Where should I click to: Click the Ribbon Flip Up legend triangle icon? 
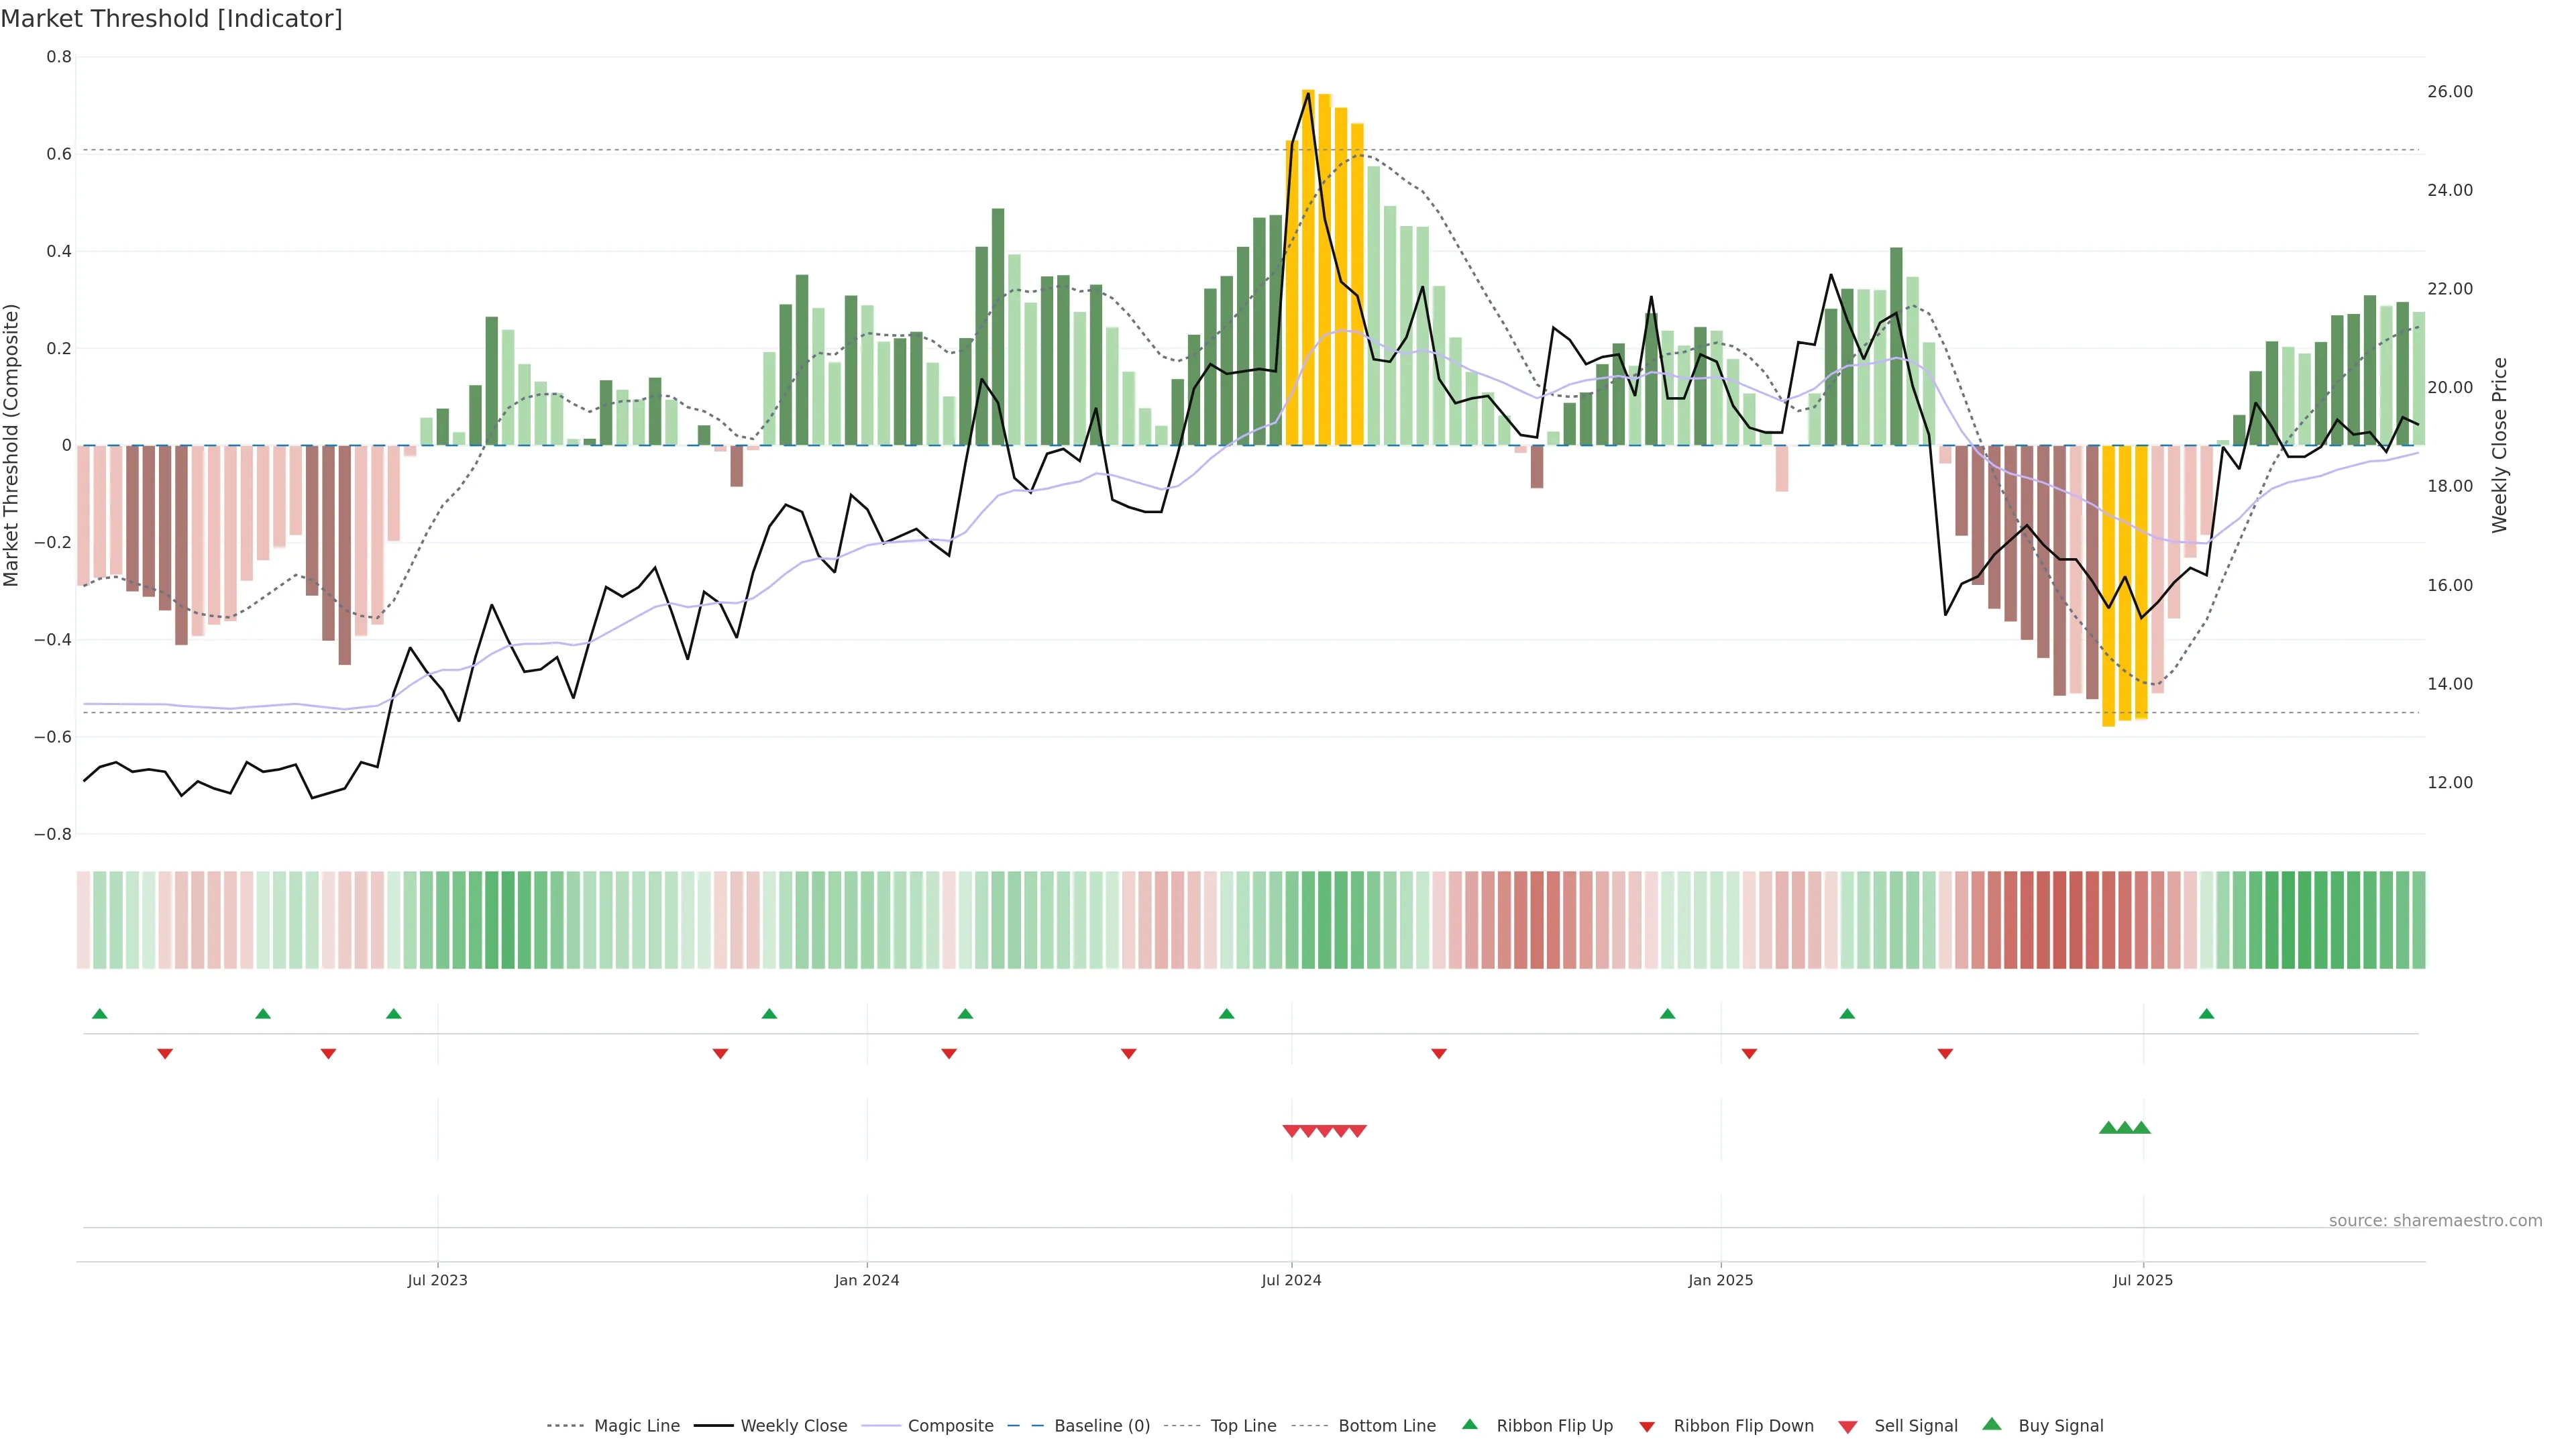click(1469, 1424)
